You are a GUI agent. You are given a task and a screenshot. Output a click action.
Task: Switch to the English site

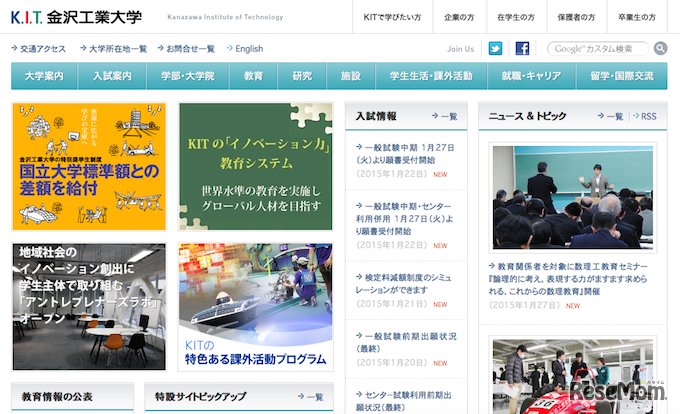(245, 49)
